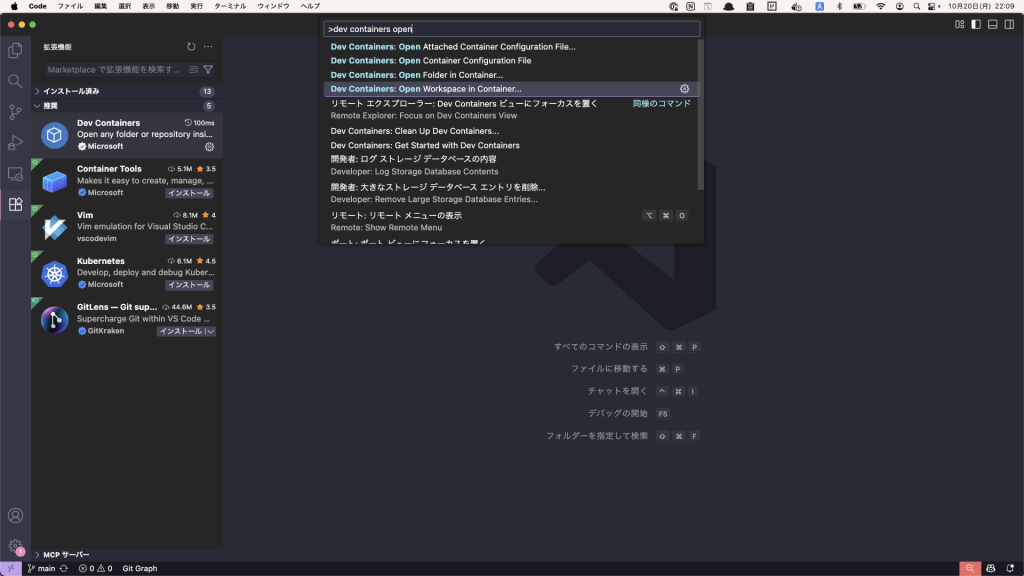
Task: Toggle the secondary sidebar visibility
Action: point(1011,24)
